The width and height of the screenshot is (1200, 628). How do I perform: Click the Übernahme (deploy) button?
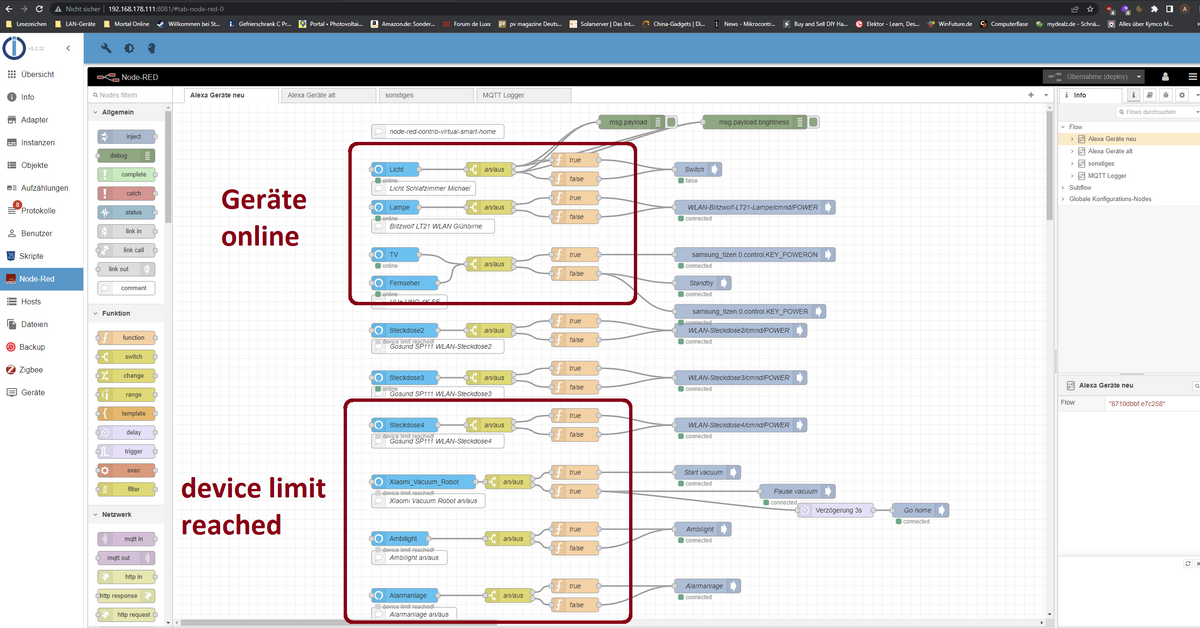coord(1089,76)
